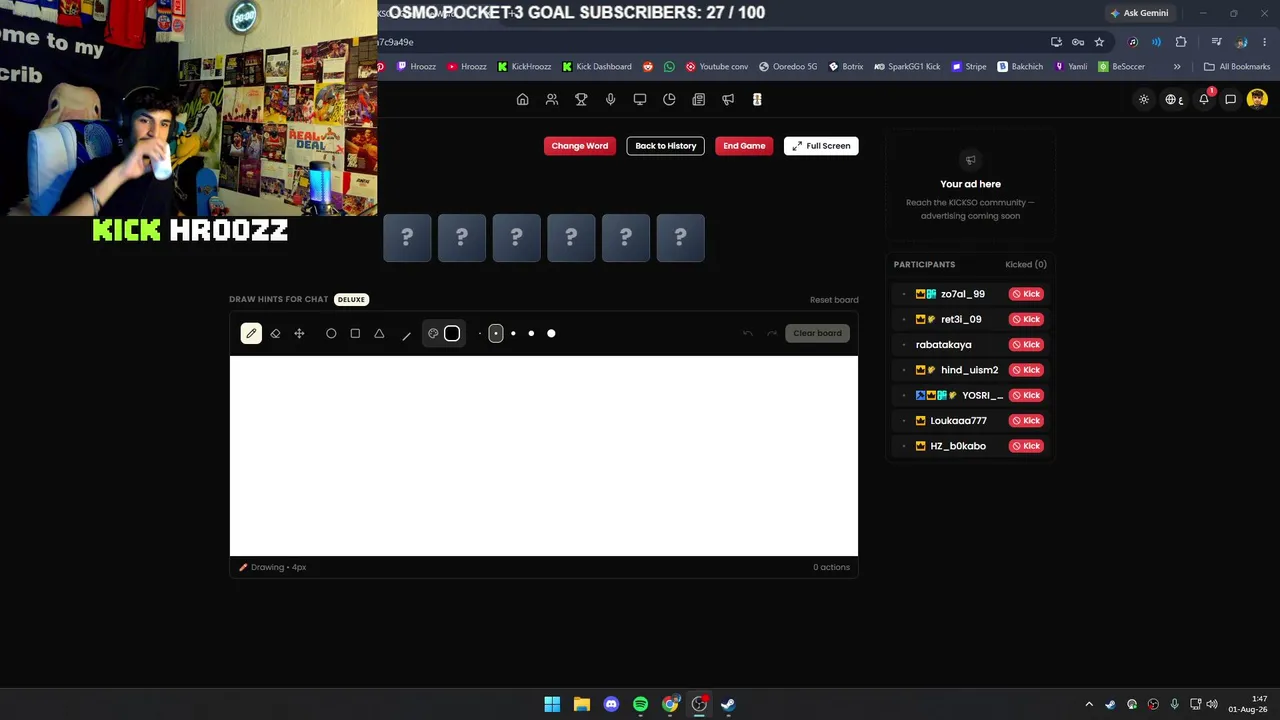Open the color palette picker
The height and width of the screenshot is (720, 1280).
tap(433, 333)
